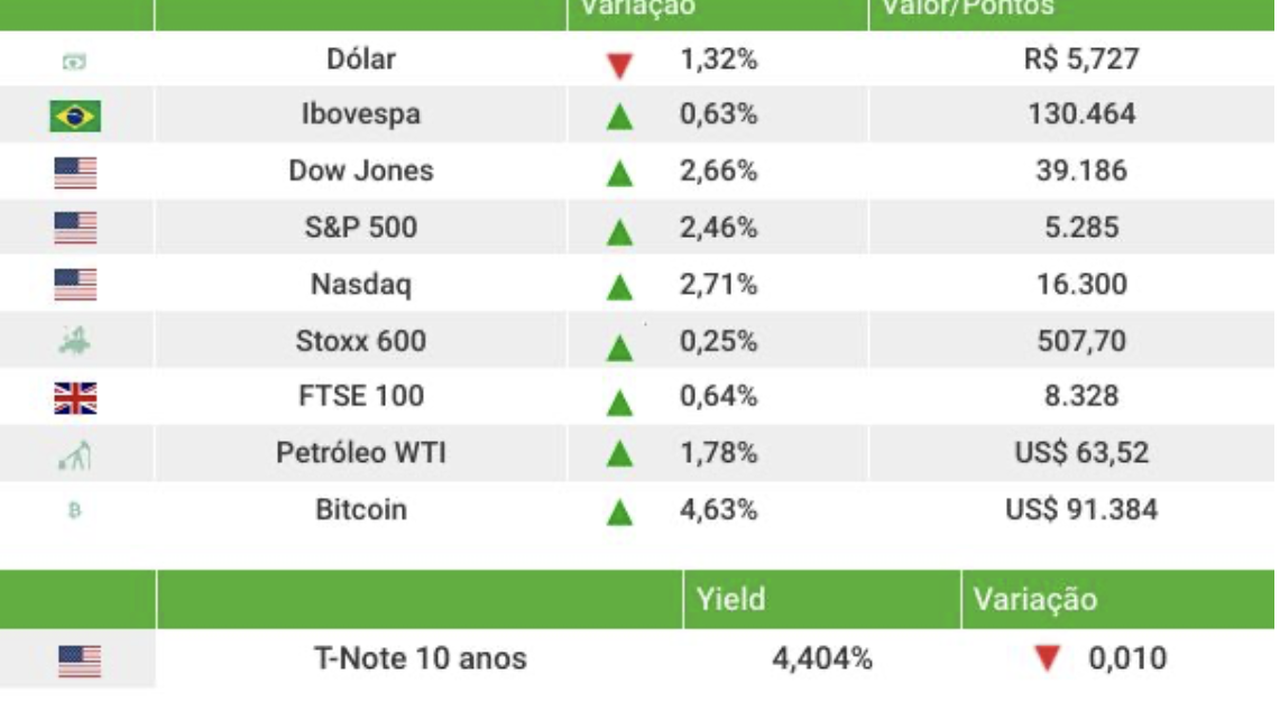
Task: Click the Europe map icon for Stoxx 600
Action: tap(75, 342)
